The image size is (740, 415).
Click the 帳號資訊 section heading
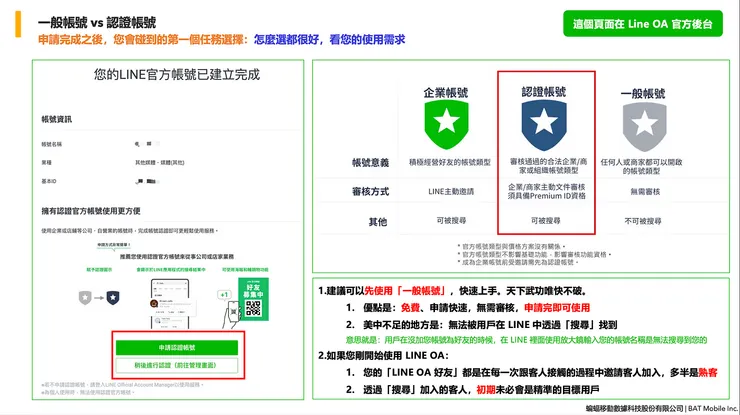pyautogui.click(x=57, y=119)
